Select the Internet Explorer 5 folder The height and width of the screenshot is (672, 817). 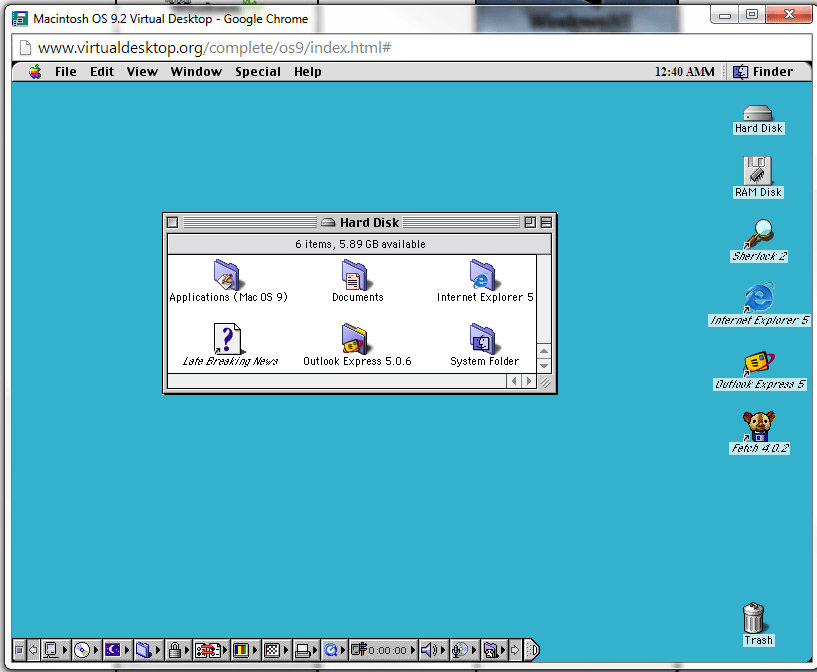[x=485, y=281]
